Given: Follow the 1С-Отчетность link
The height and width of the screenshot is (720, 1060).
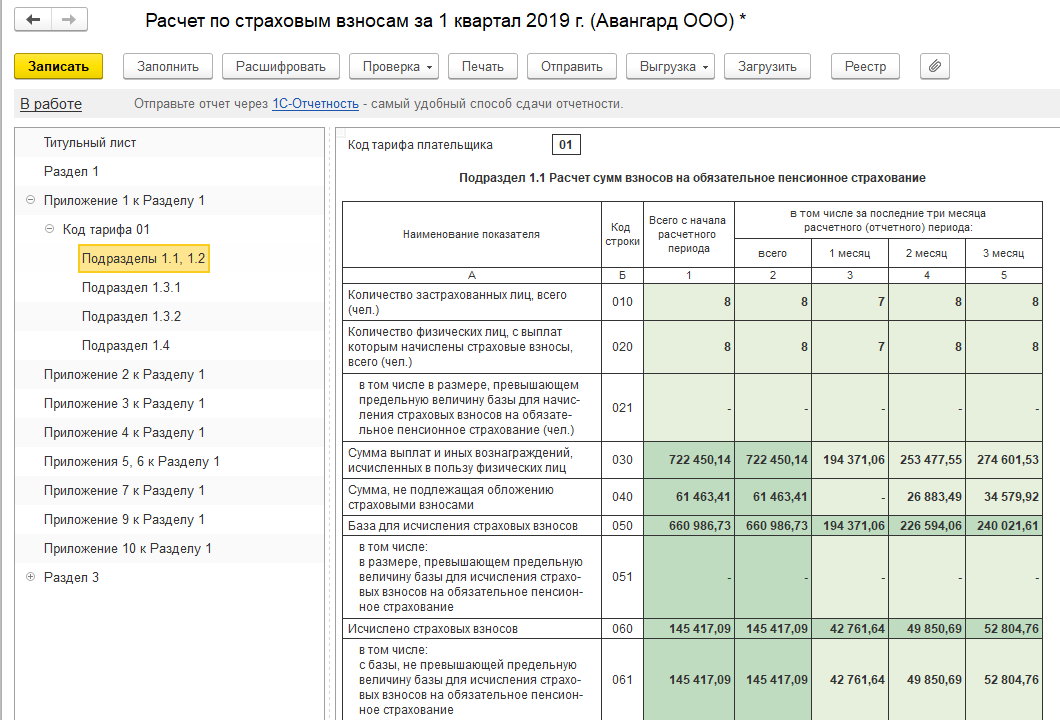Looking at the screenshot, I should [315, 104].
